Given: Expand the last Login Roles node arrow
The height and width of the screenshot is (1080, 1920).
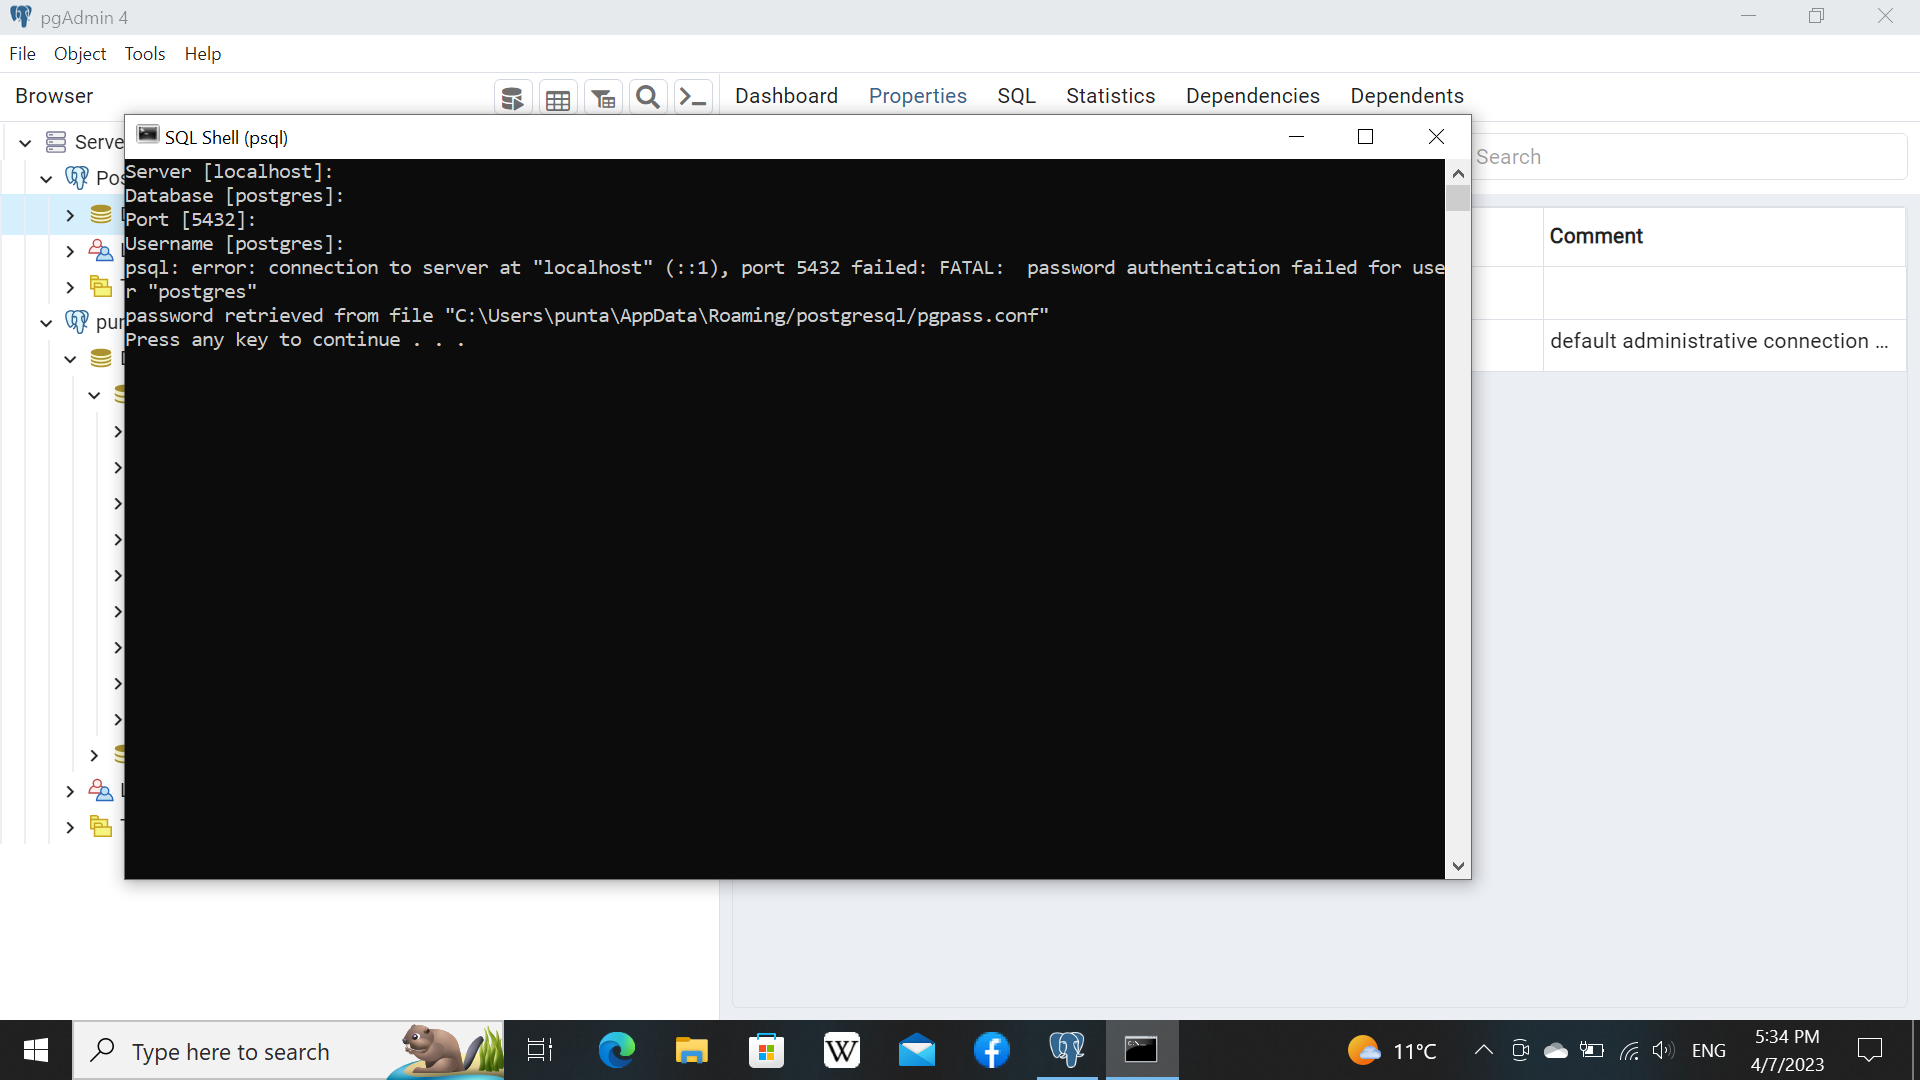Looking at the screenshot, I should click(x=70, y=791).
